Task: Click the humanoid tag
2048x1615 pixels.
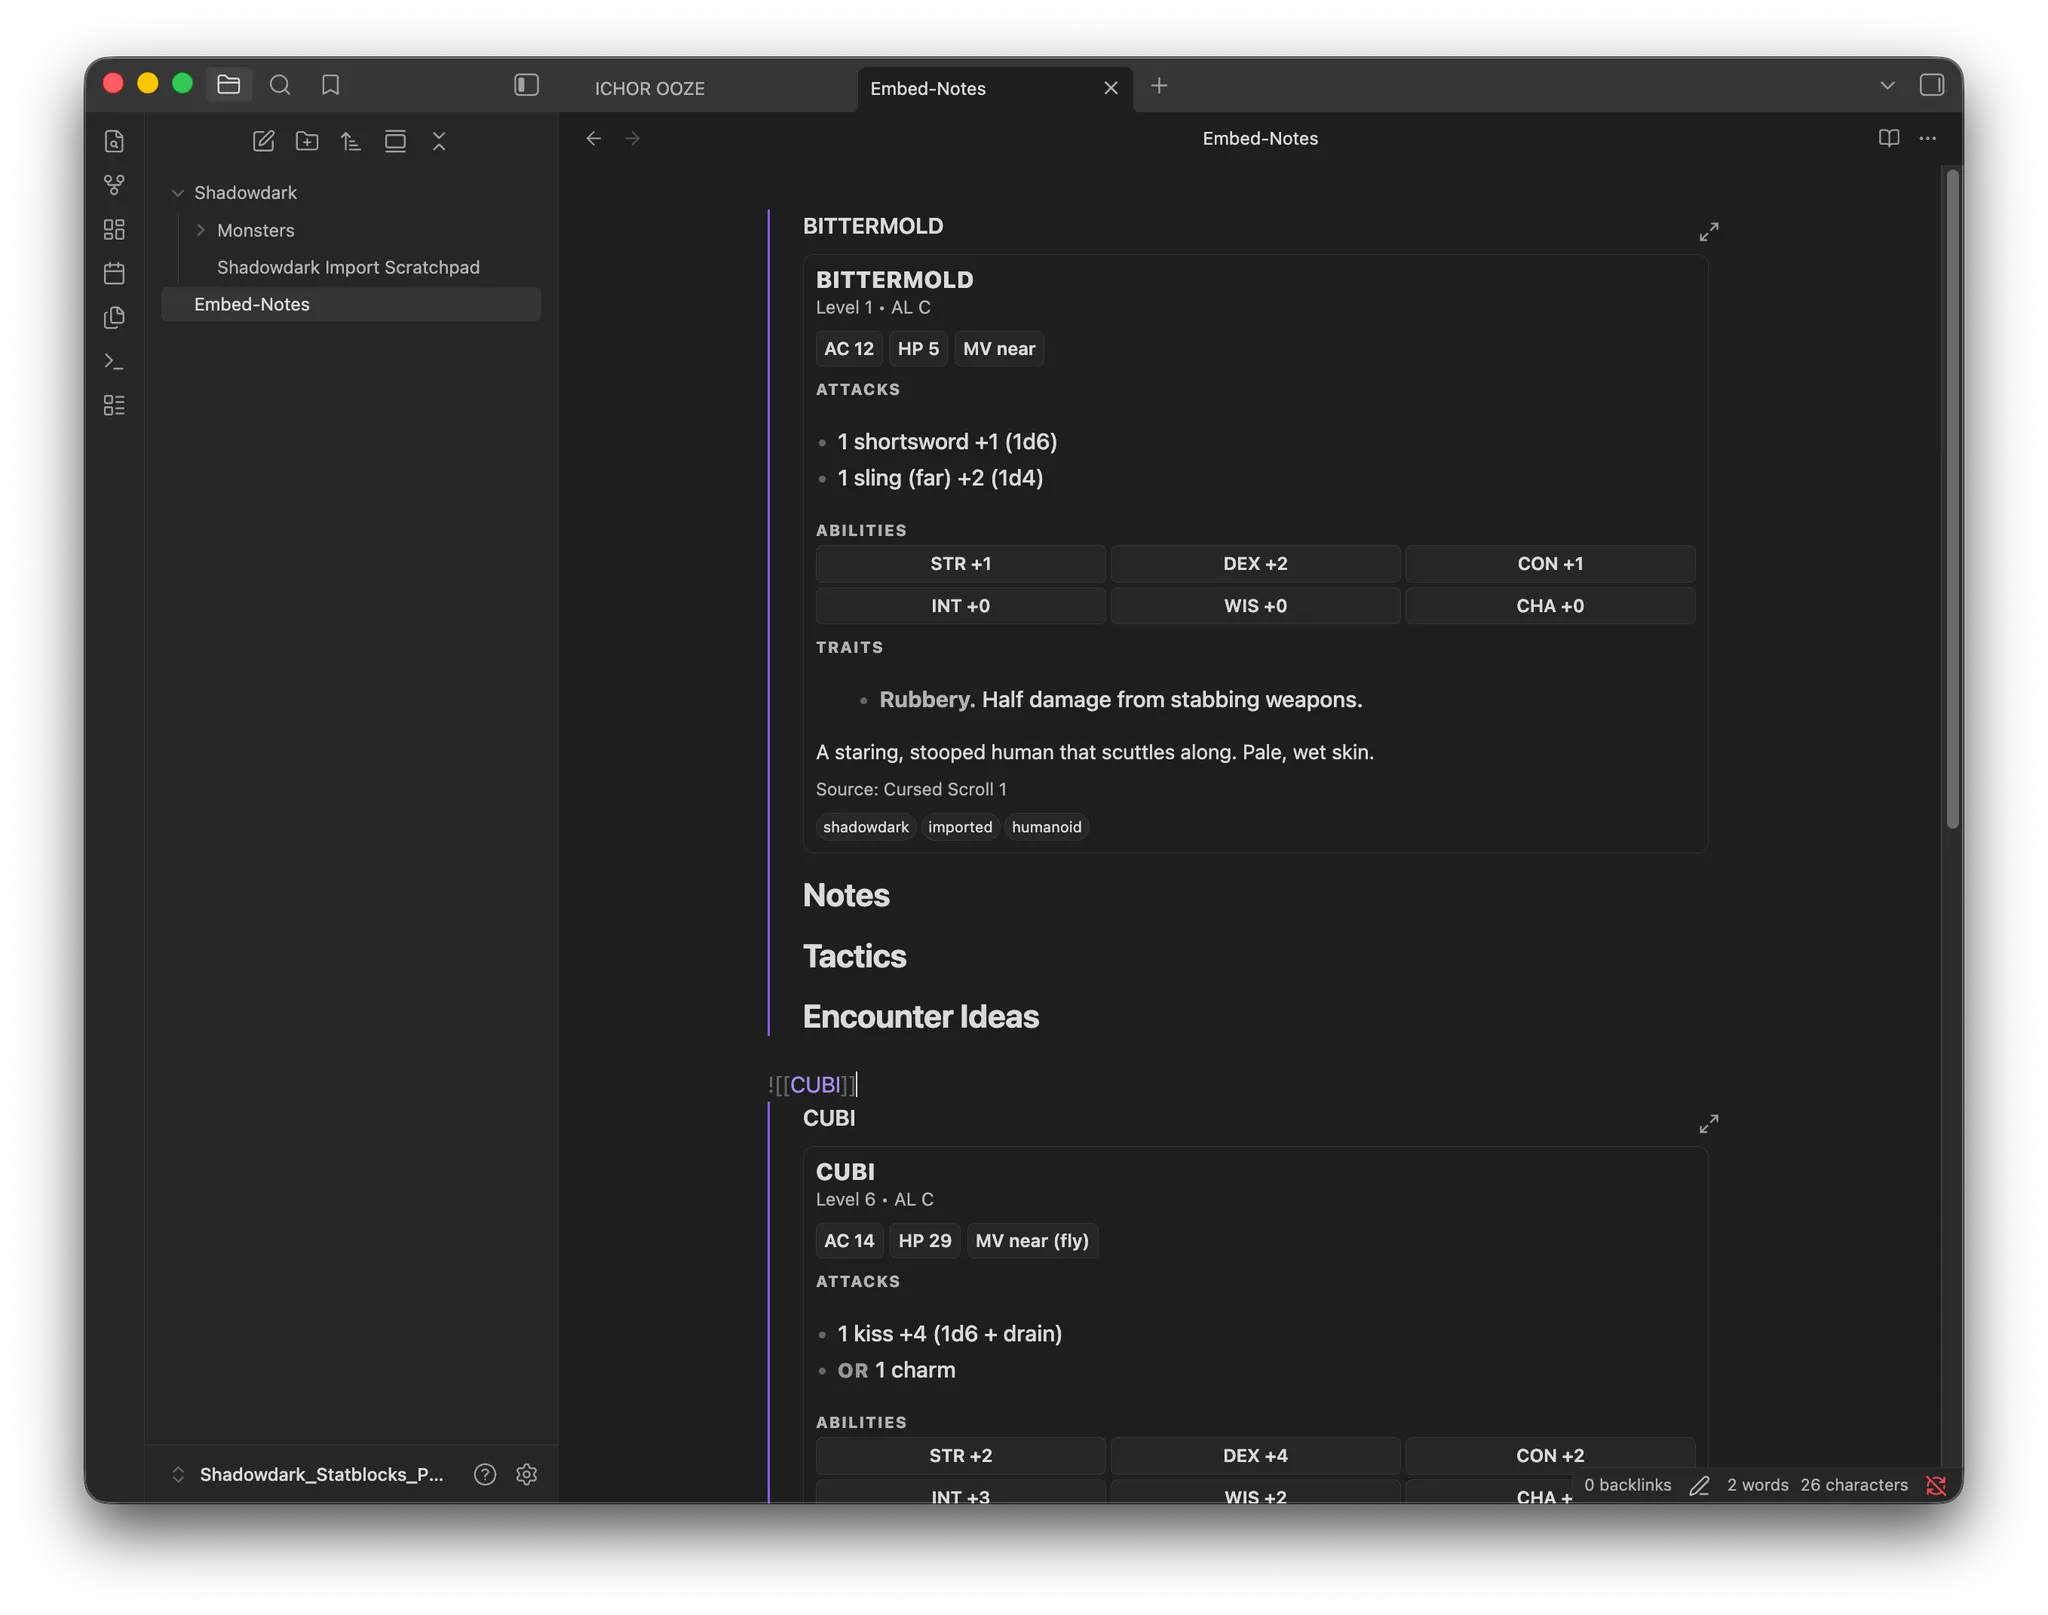Action: coord(1046,827)
